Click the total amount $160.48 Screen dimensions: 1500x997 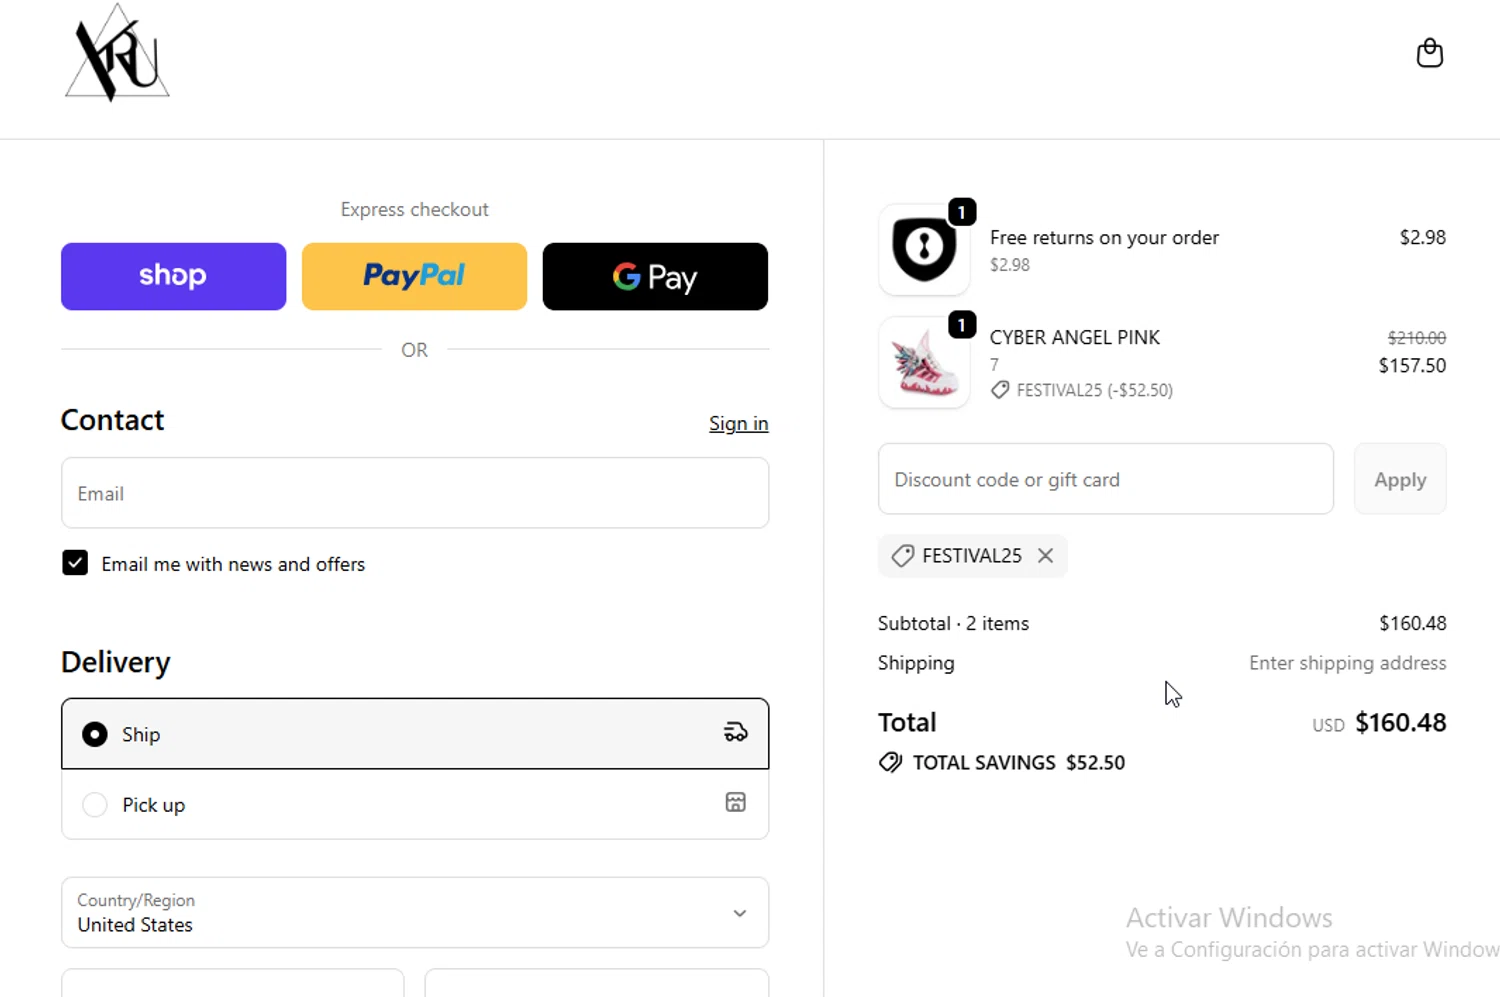point(1400,723)
